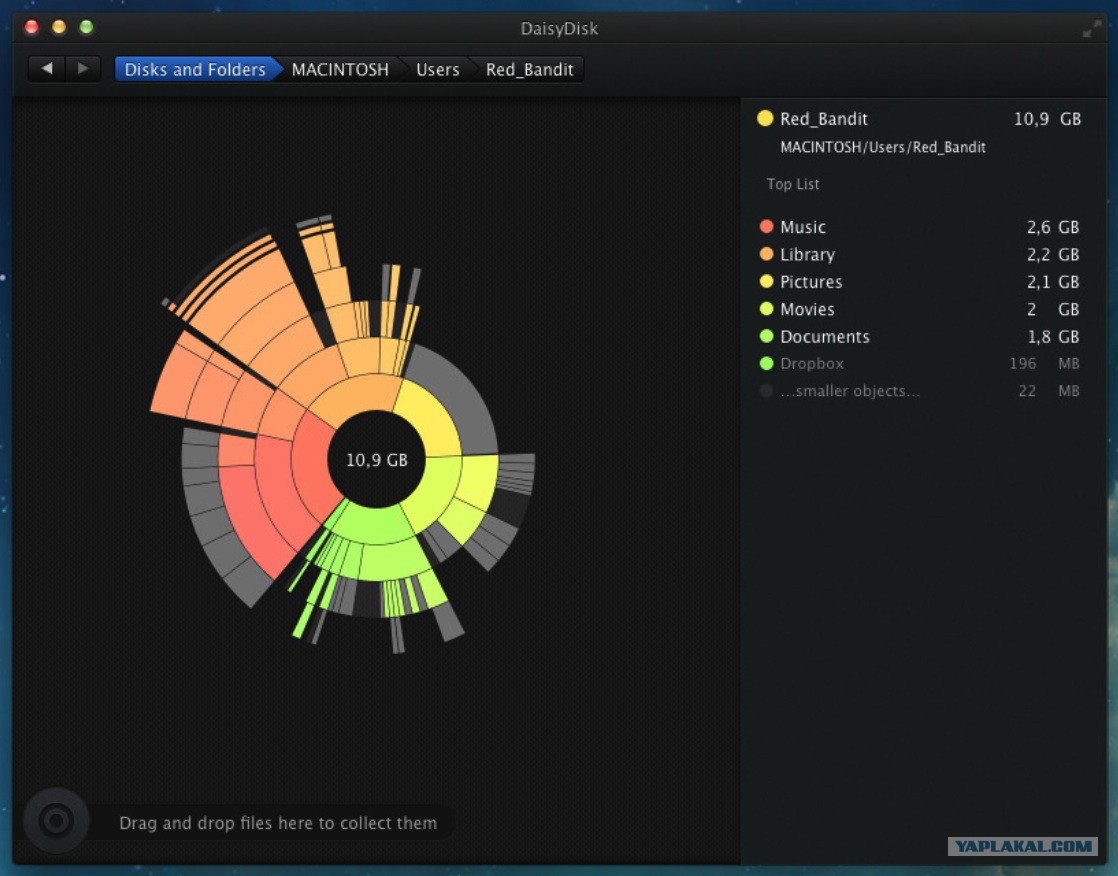Click the orange Library color dot
Screen dimensions: 1118x876
click(x=766, y=254)
